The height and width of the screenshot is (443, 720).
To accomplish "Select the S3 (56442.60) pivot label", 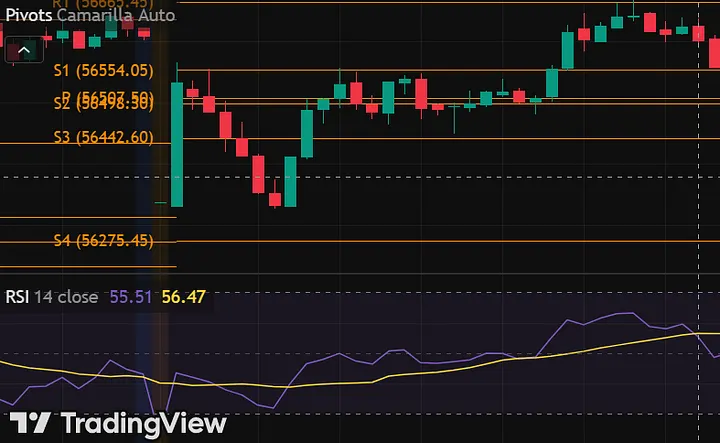I will tap(103, 137).
